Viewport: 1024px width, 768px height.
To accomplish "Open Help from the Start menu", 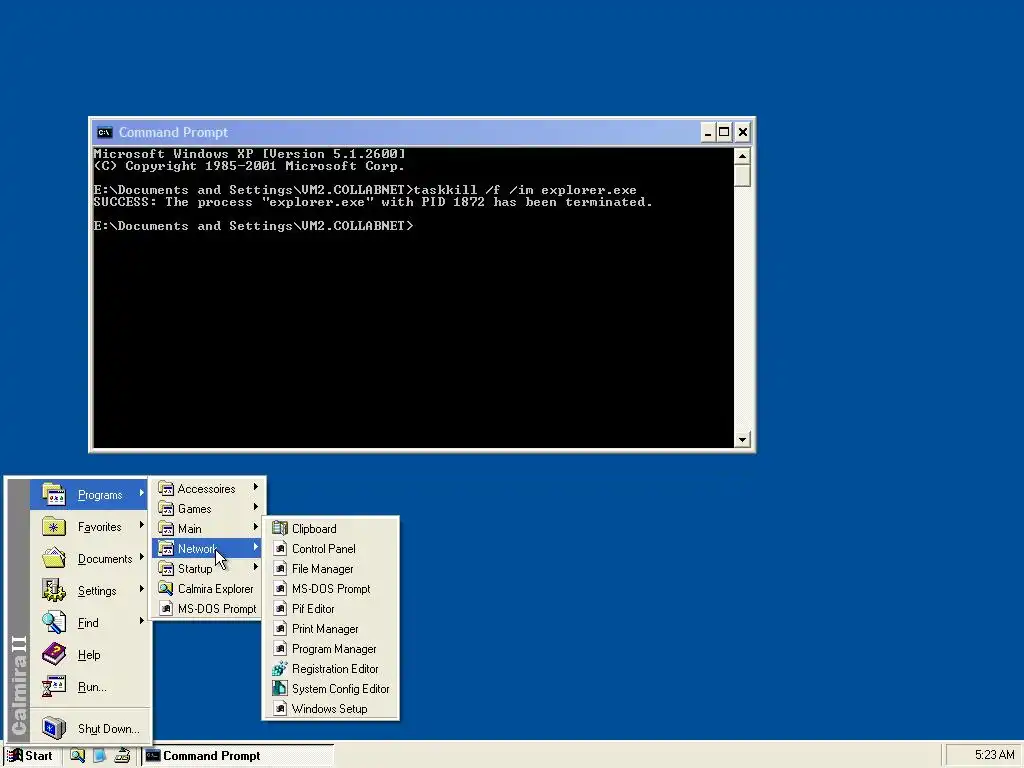I will [x=90, y=655].
